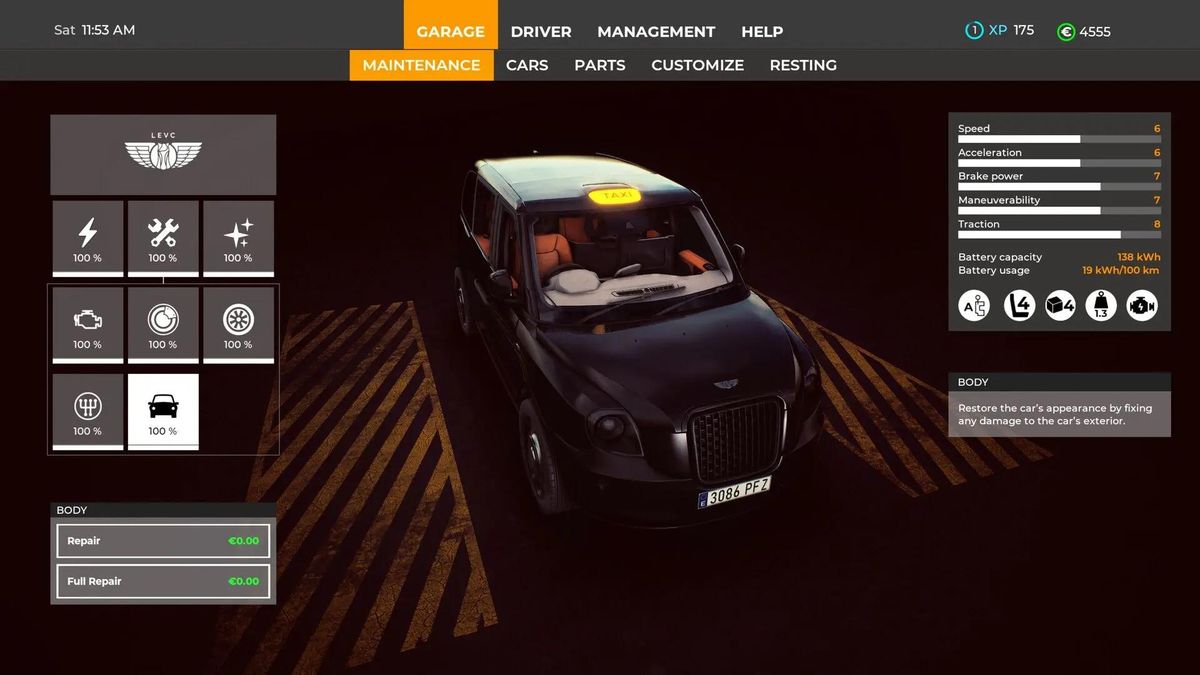Open the Management menu
Image resolution: width=1200 pixels, height=675 pixels.
[x=656, y=31]
